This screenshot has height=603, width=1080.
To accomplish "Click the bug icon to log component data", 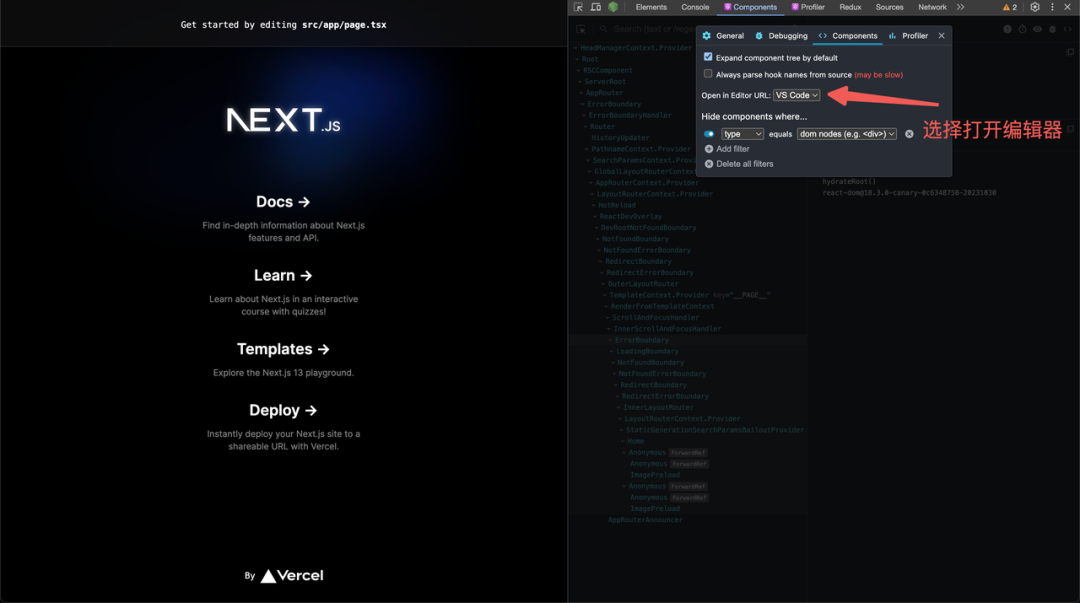I will tap(1052, 29).
